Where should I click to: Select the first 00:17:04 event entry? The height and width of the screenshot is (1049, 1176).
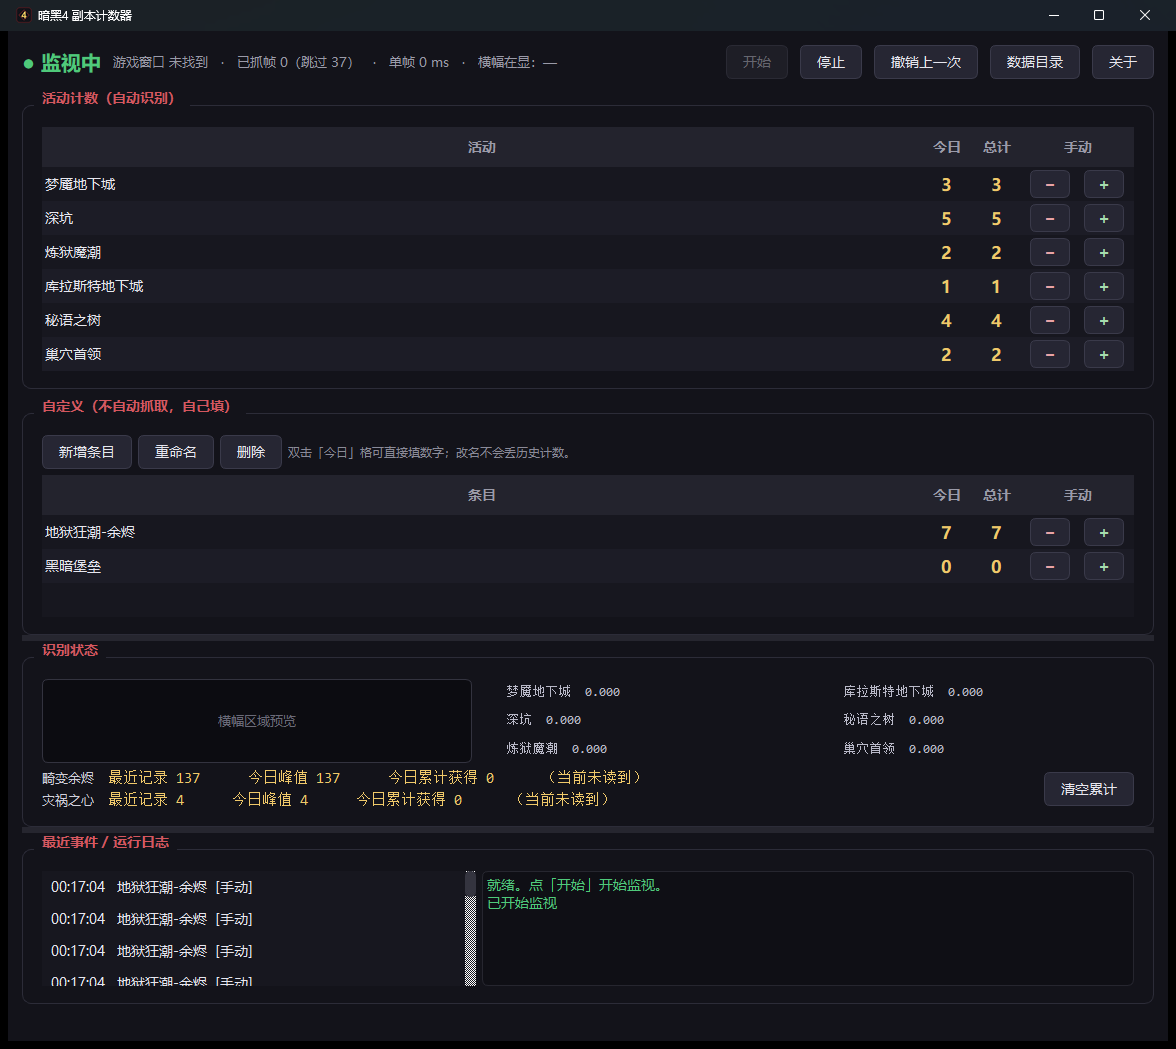click(254, 887)
